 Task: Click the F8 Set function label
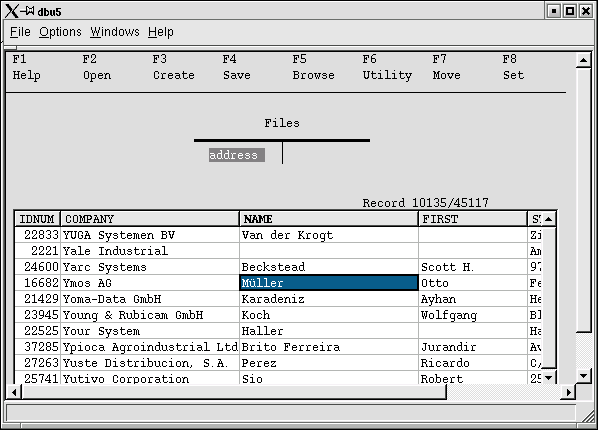click(x=513, y=67)
